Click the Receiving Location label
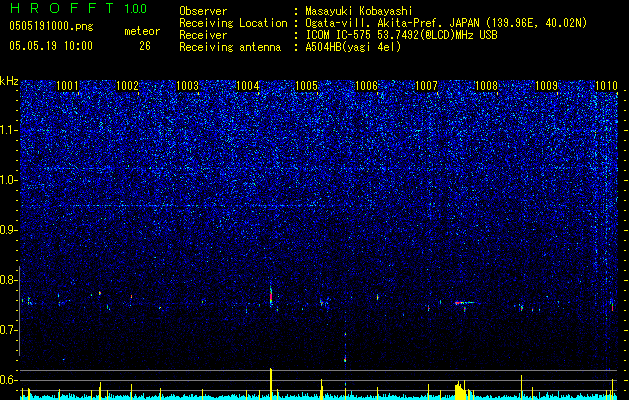The image size is (629, 400). [233, 23]
